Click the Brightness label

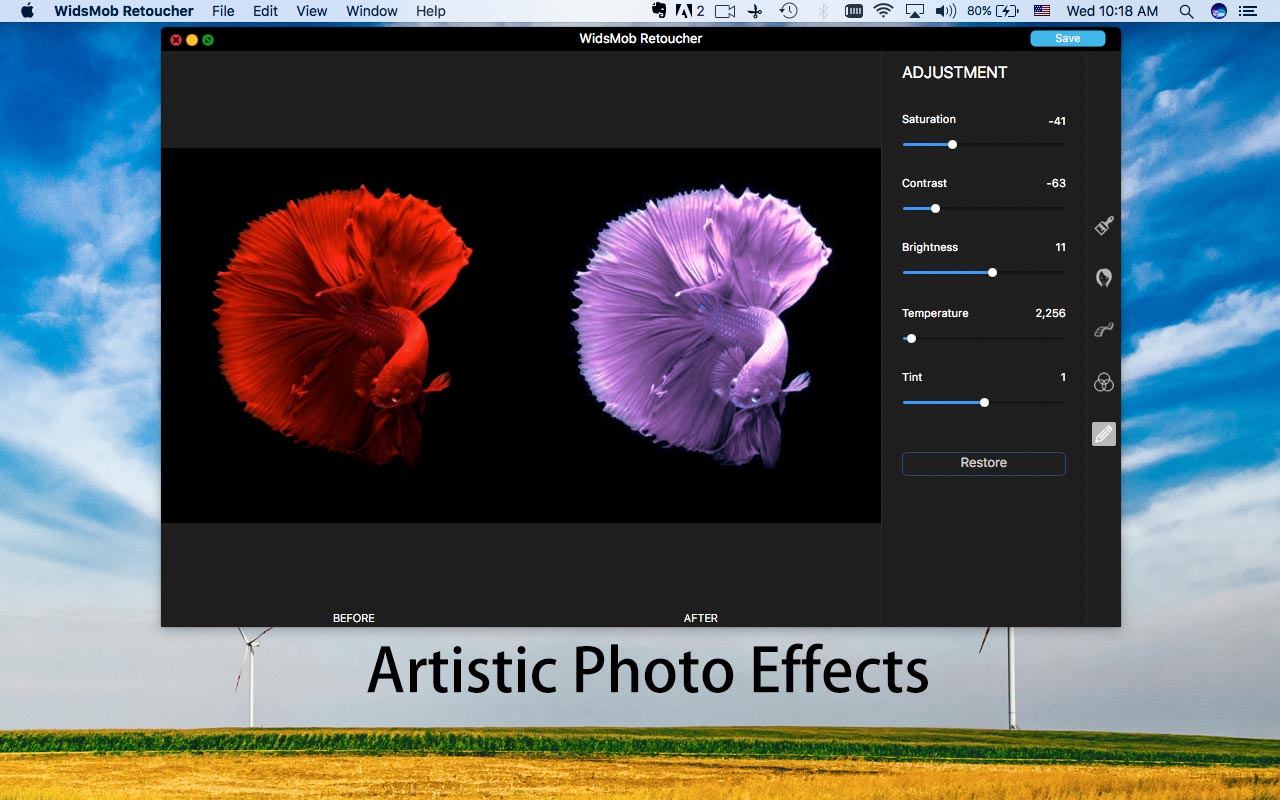[930, 247]
